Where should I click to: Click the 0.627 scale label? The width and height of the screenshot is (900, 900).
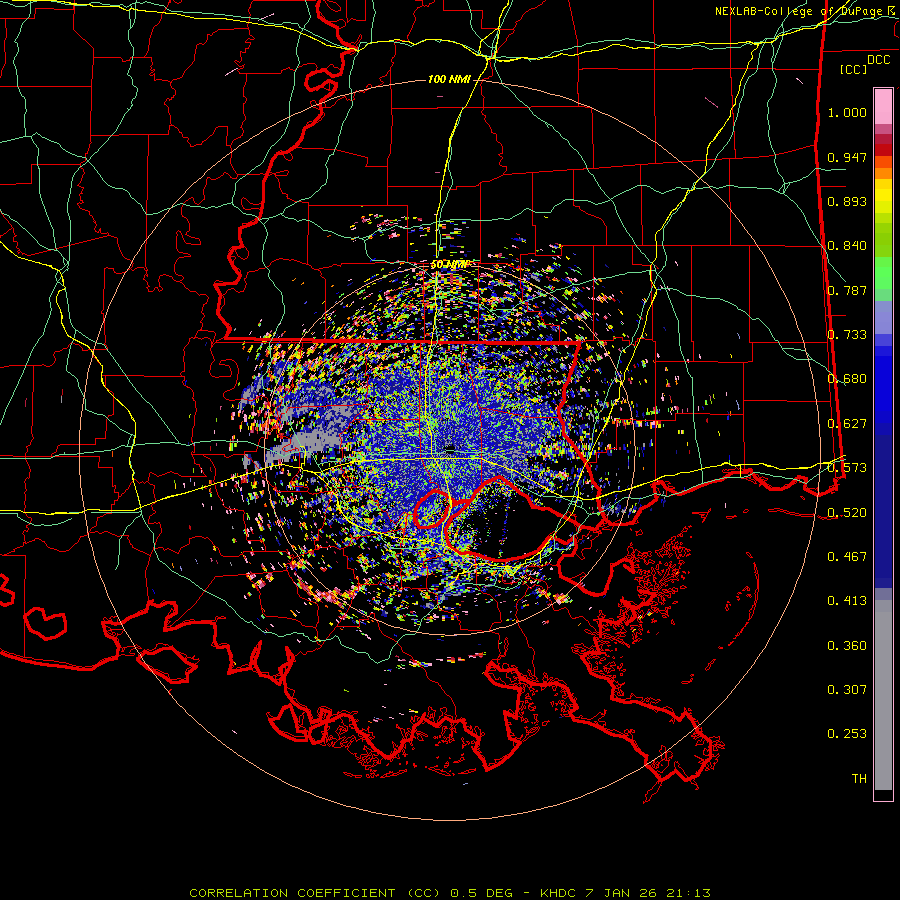847,424
